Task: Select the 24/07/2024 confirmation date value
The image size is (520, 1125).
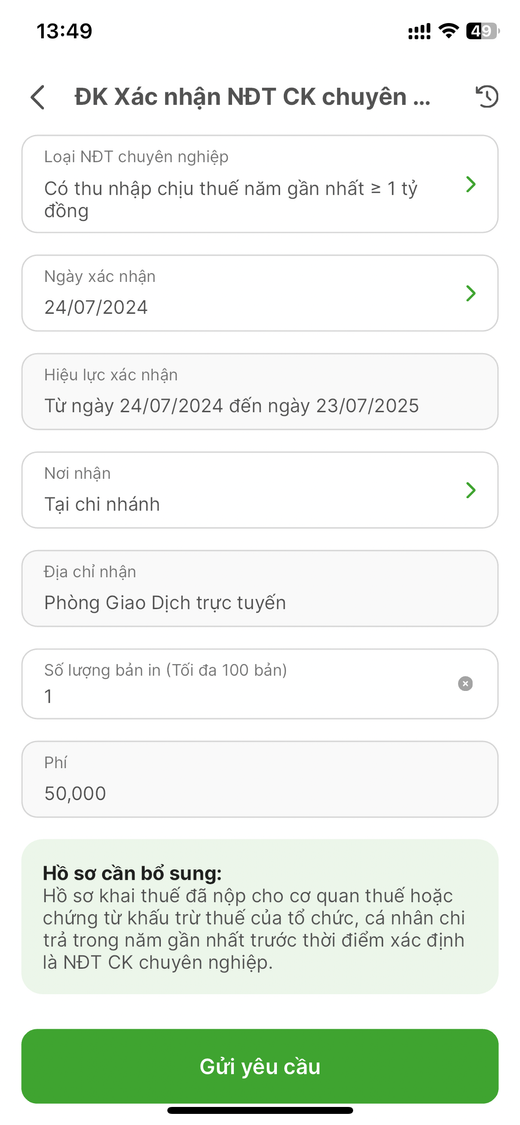Action: point(96,308)
